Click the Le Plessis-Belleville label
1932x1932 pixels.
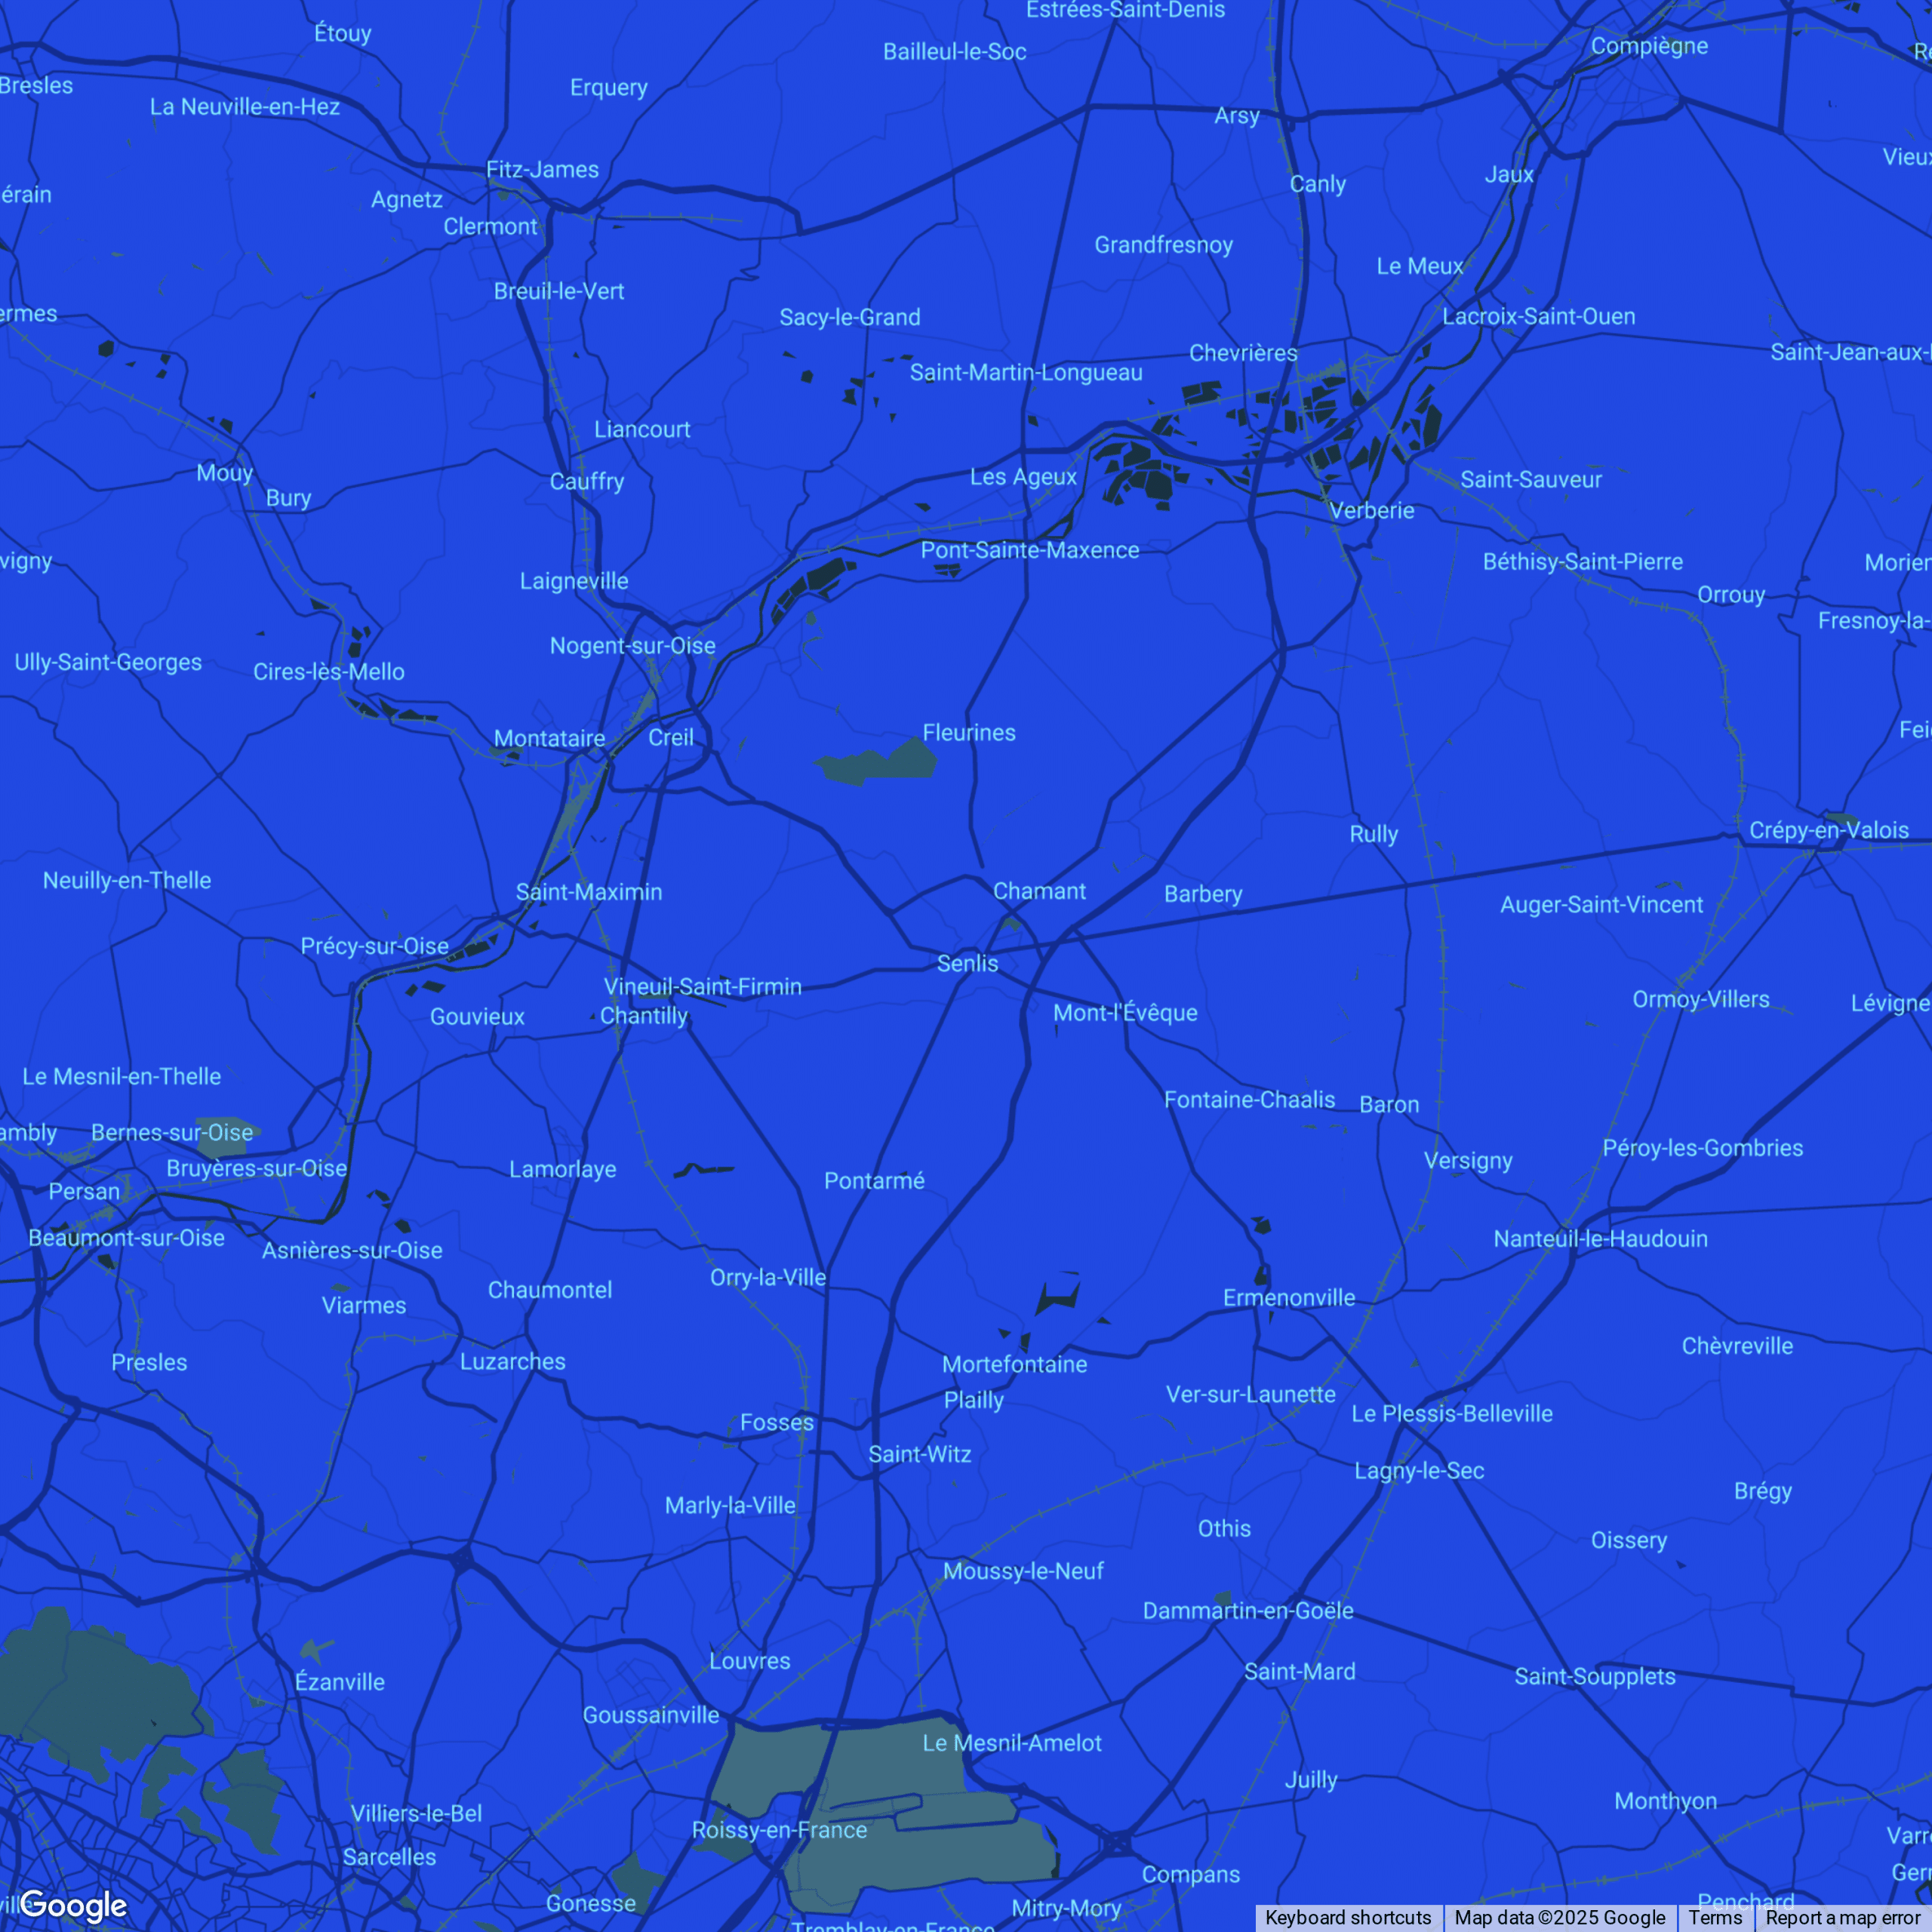[1451, 1413]
